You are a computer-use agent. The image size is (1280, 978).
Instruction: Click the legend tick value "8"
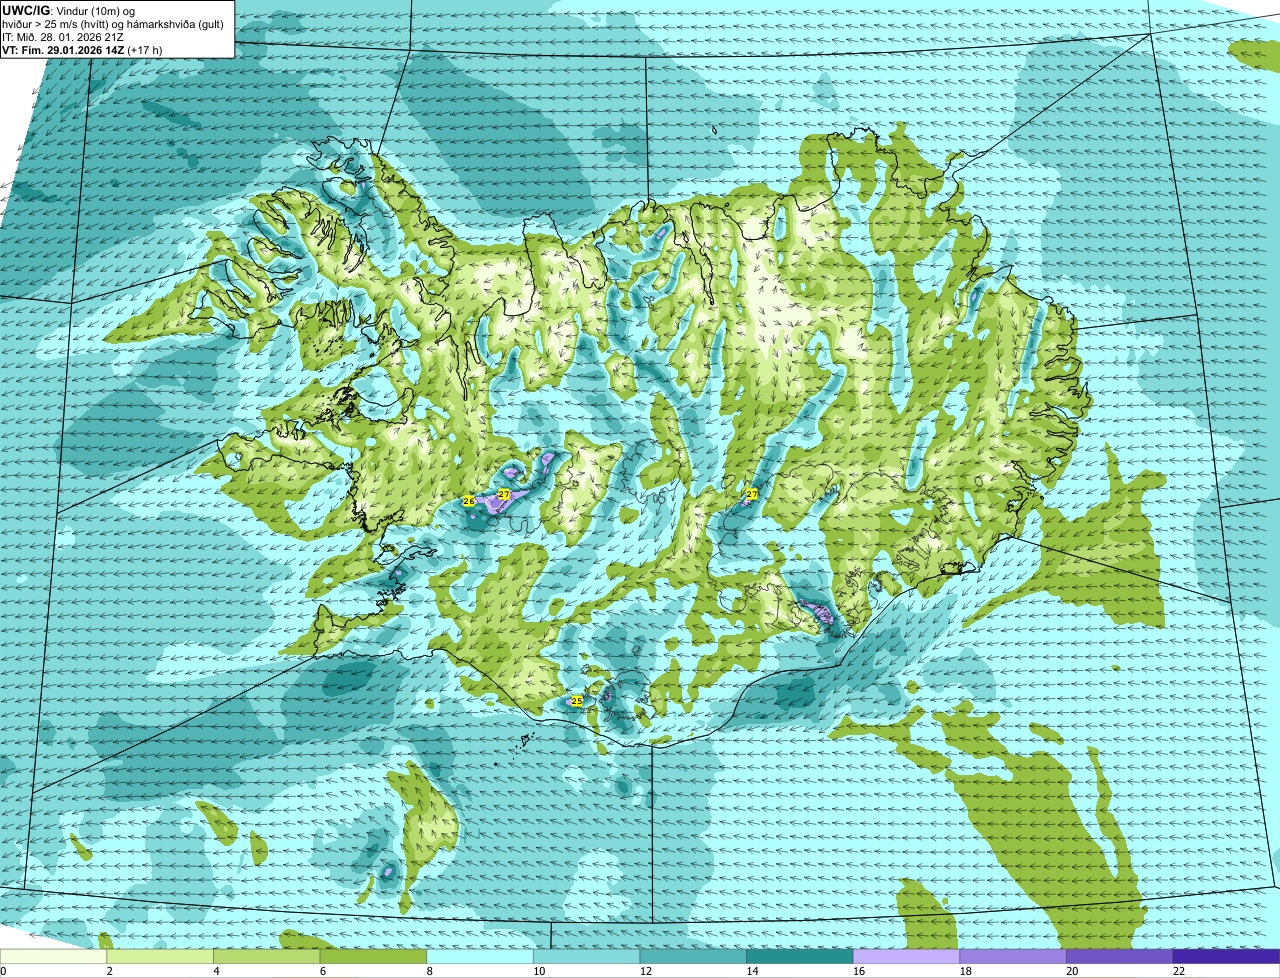(x=429, y=970)
